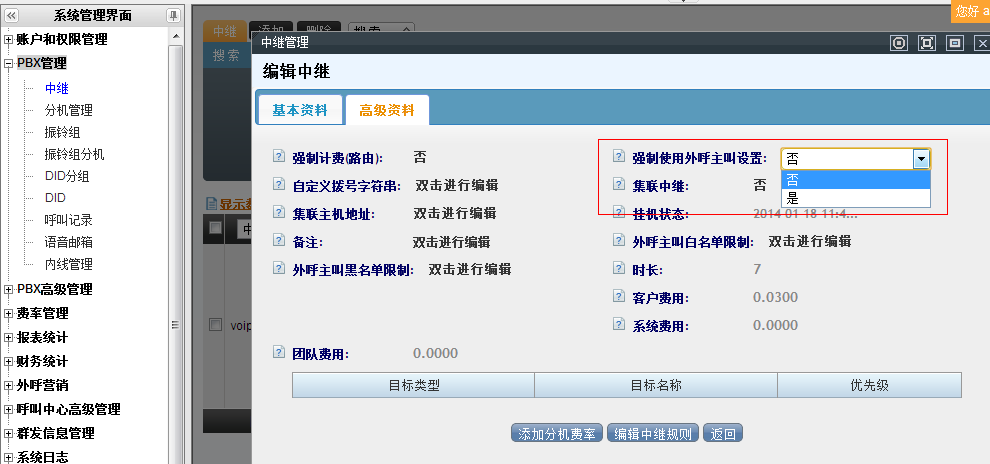Tick the checkbox in the voip row
The height and width of the screenshot is (464, 990).
(x=215, y=325)
